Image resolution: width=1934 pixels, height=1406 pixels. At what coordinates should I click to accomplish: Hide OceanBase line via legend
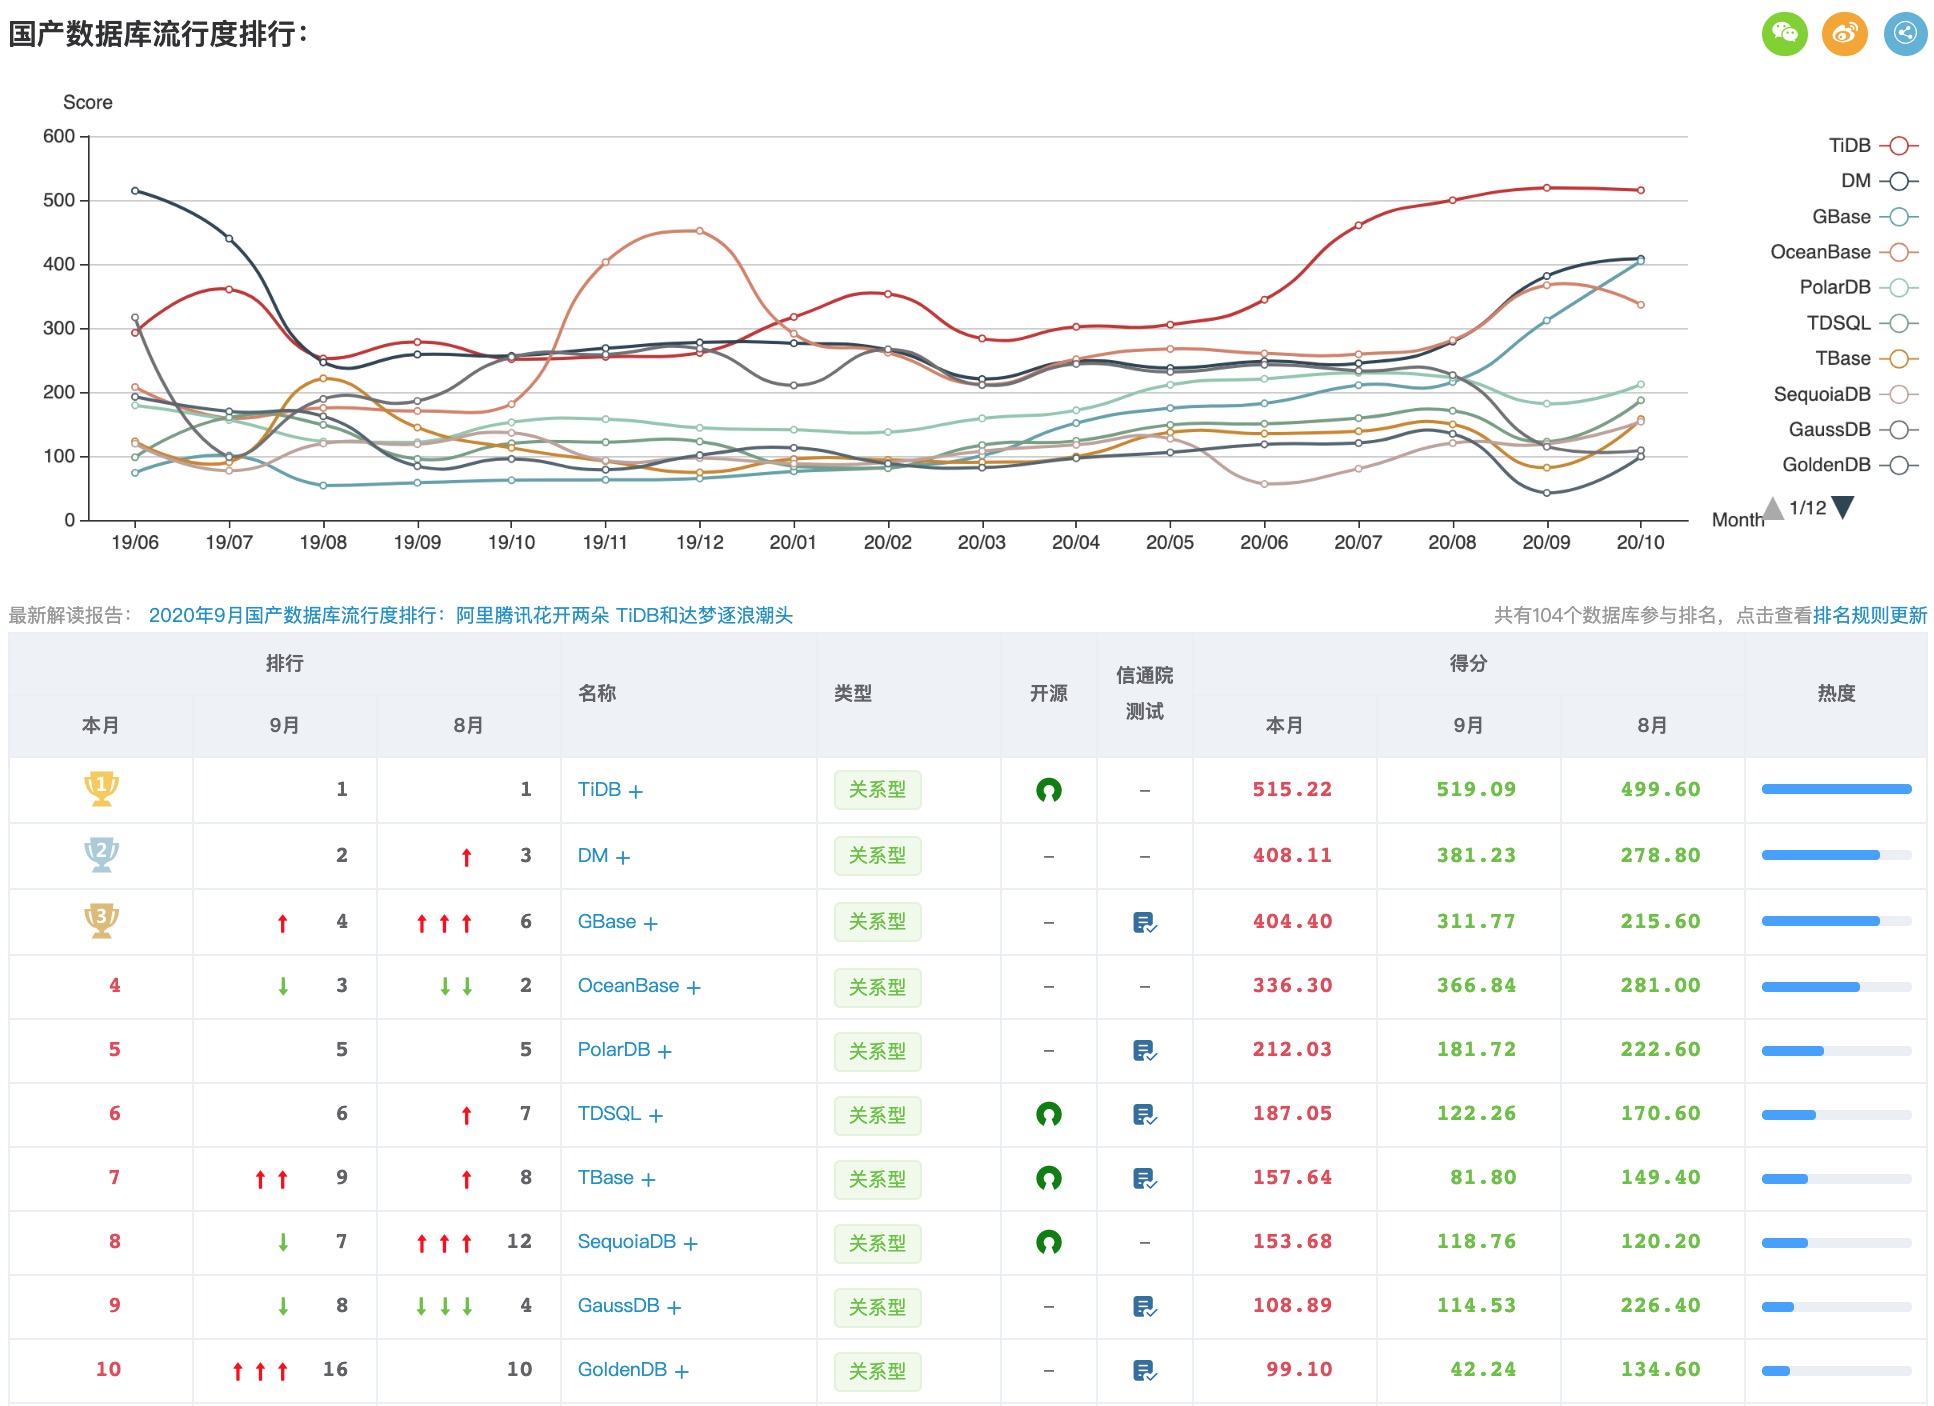(1842, 252)
